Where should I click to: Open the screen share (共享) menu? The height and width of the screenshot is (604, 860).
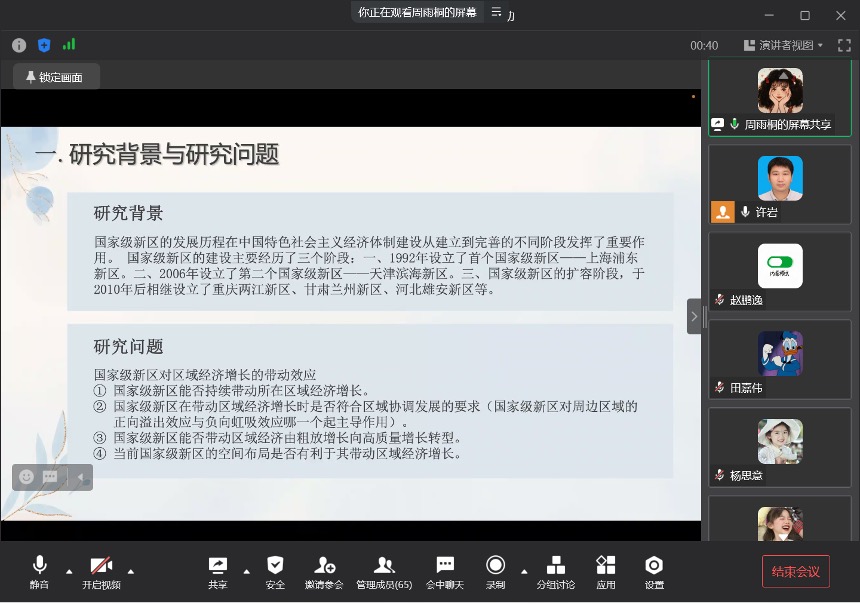pos(217,571)
